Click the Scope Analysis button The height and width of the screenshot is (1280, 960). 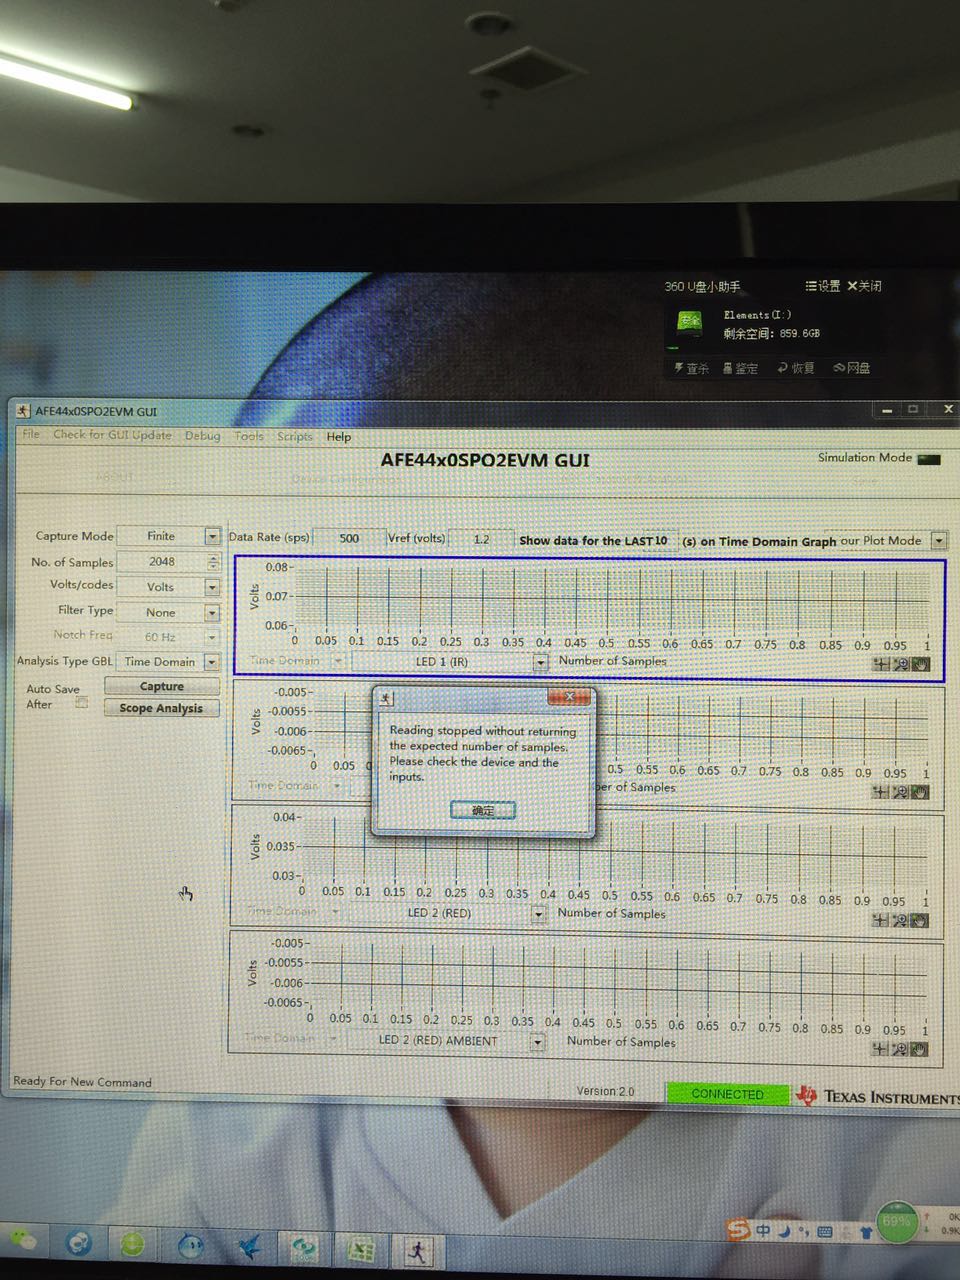(x=161, y=708)
